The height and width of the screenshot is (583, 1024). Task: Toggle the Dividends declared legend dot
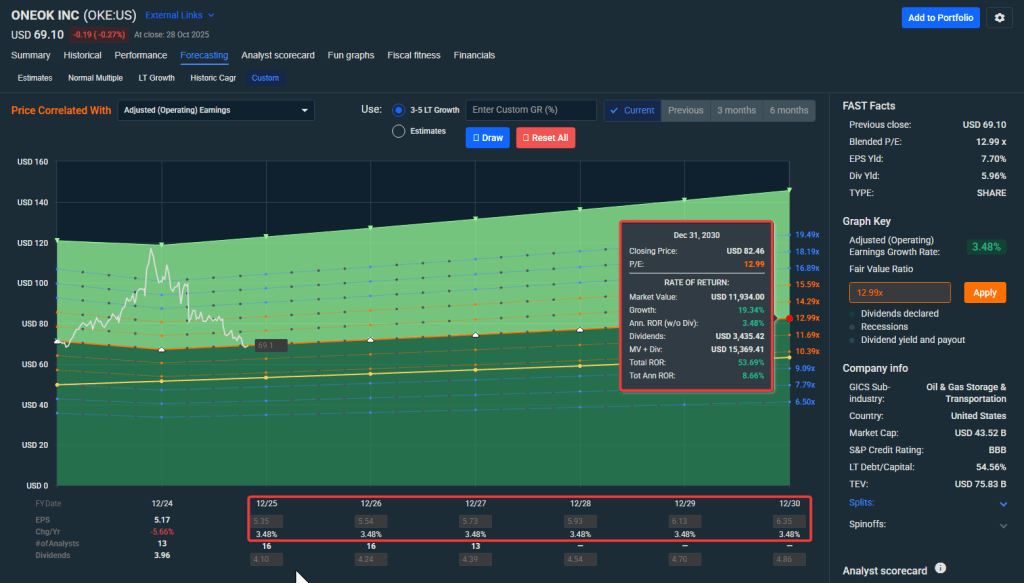pos(853,313)
